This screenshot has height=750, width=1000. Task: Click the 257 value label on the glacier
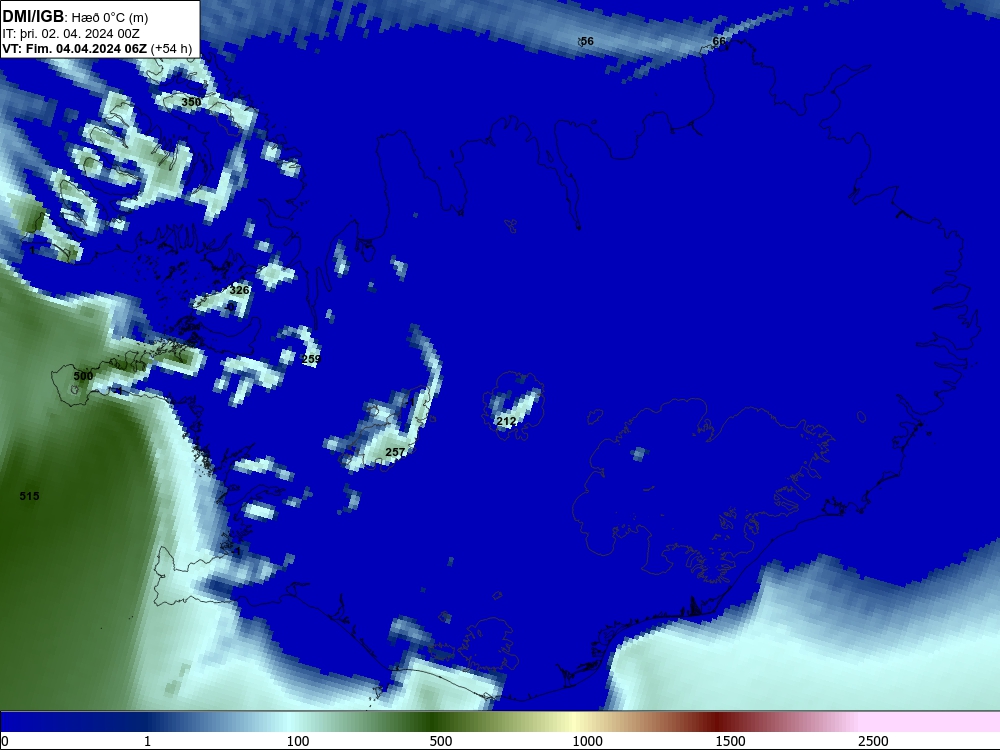(x=395, y=452)
